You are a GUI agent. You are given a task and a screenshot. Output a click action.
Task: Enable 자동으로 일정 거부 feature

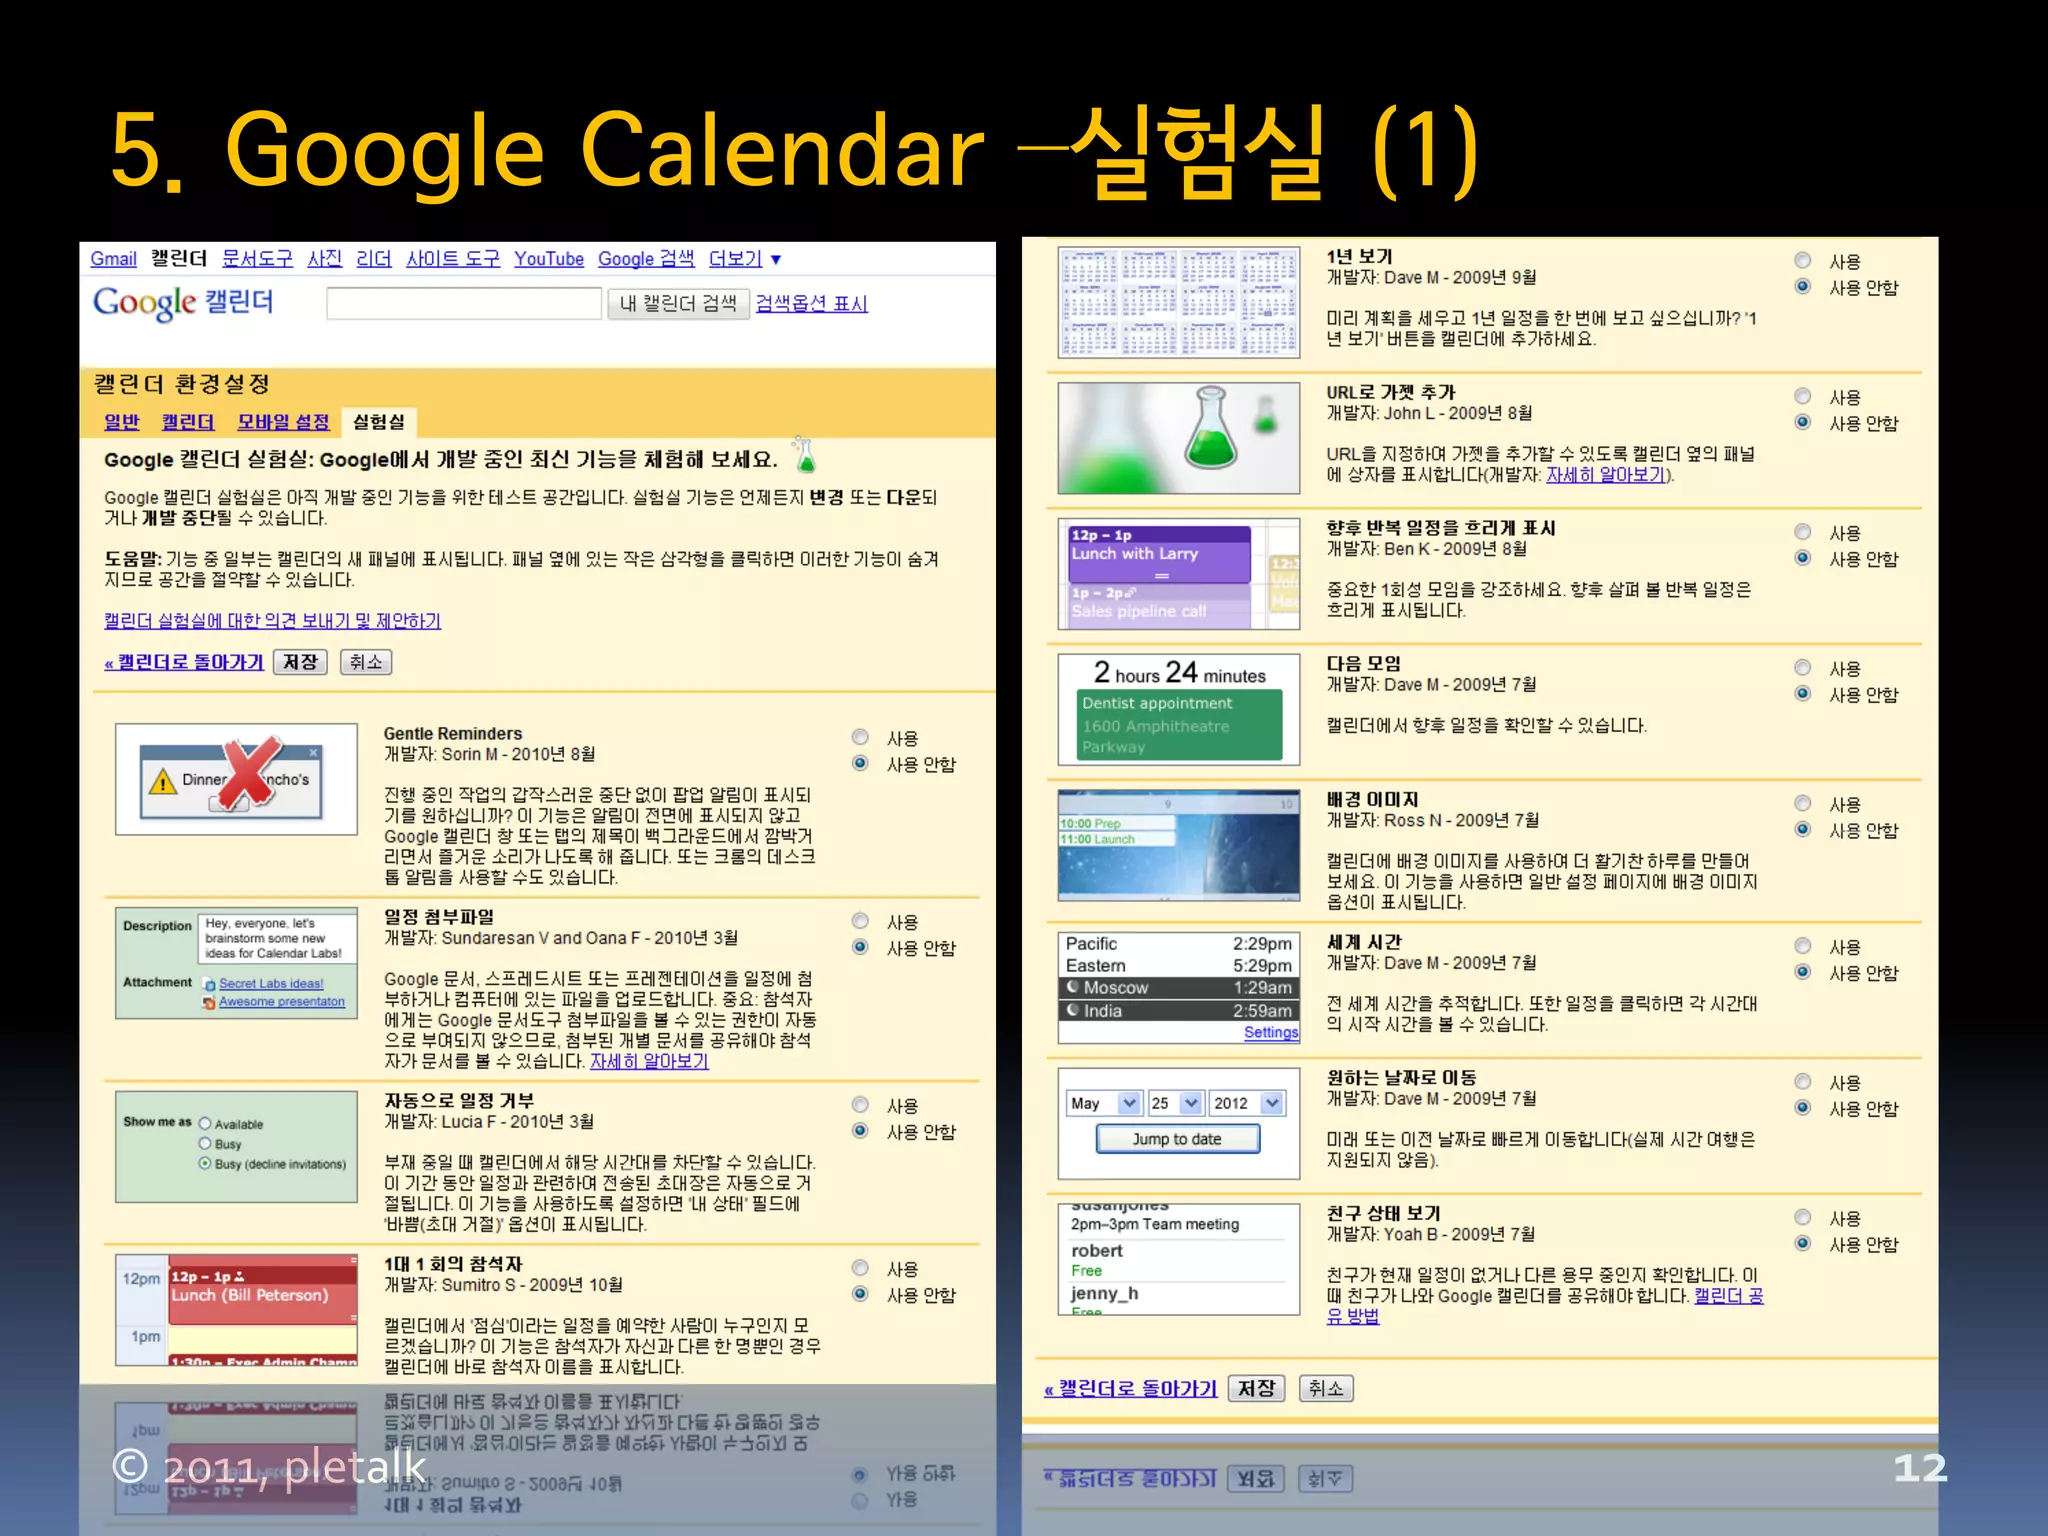860,1105
